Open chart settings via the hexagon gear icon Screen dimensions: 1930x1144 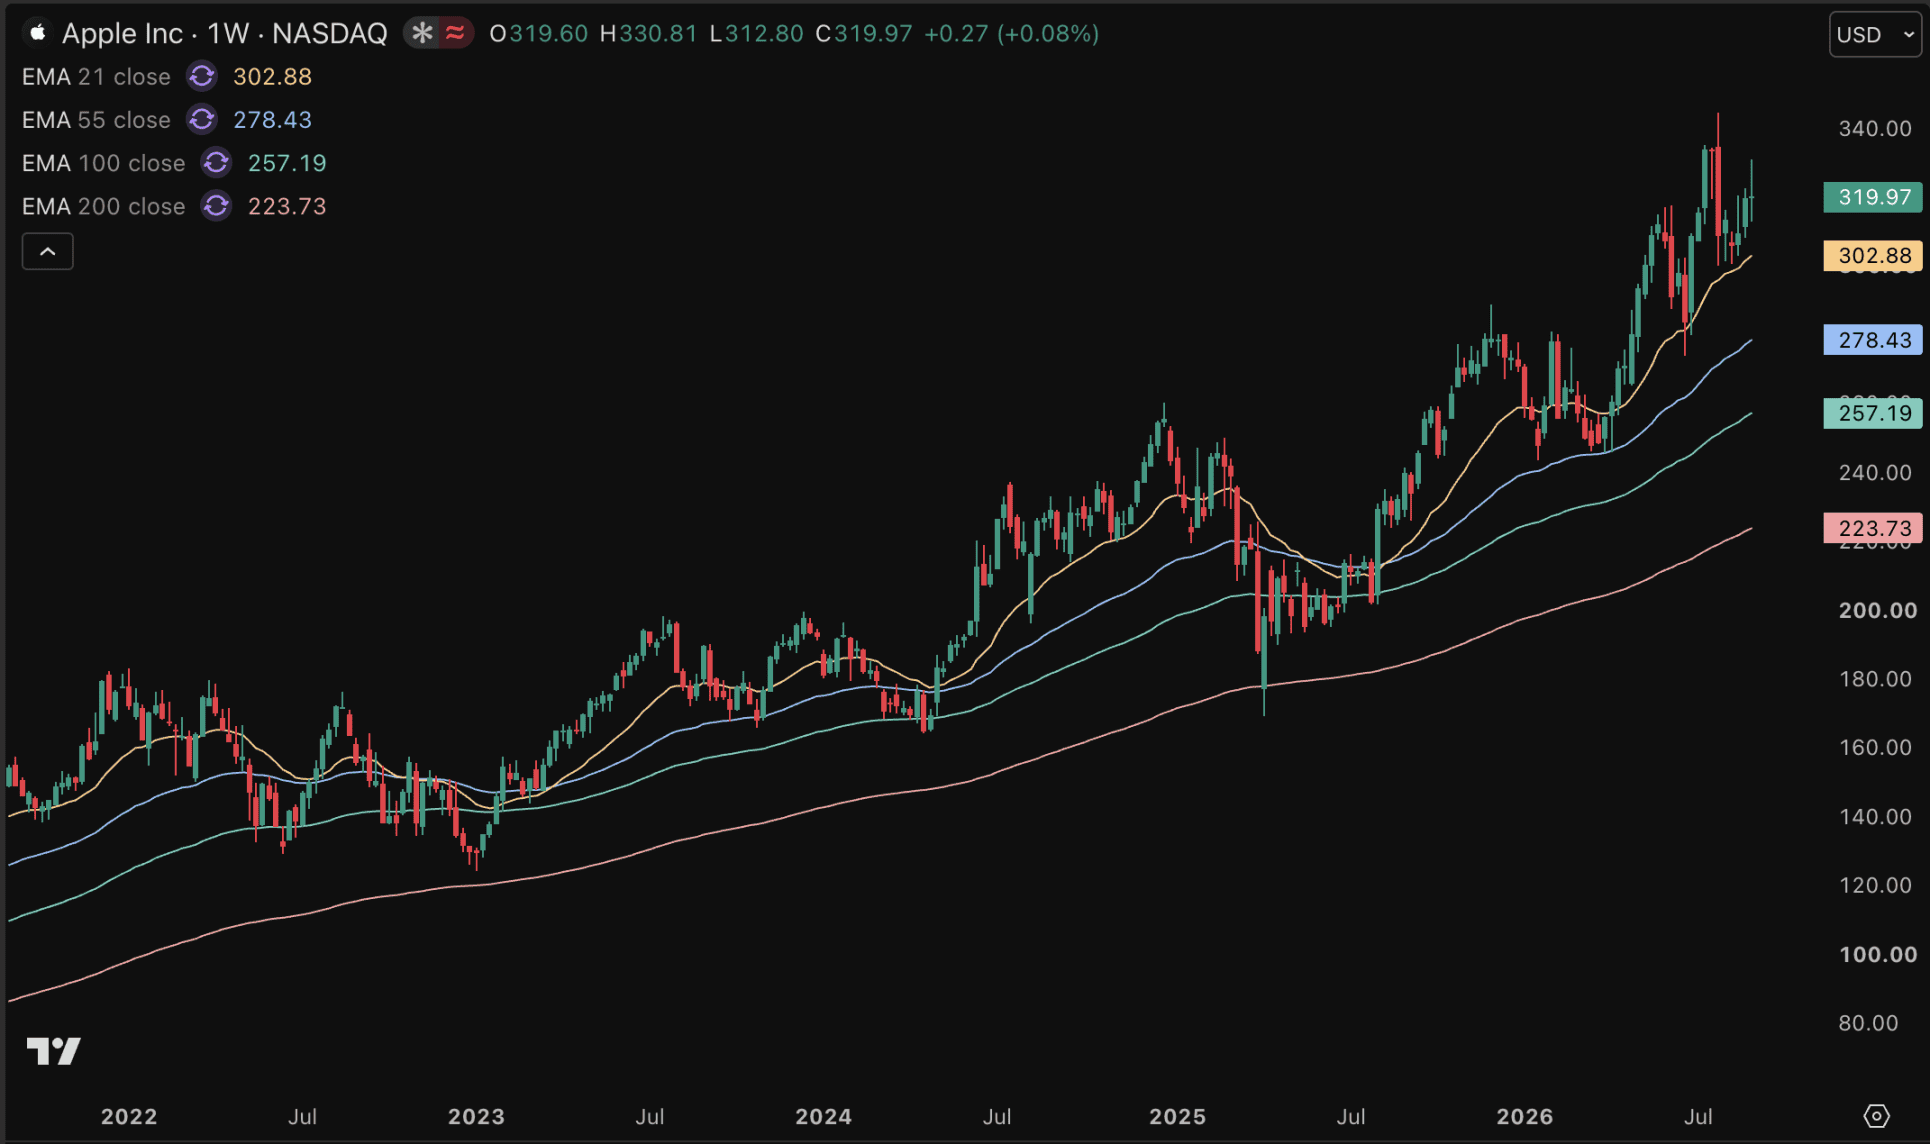(1876, 1116)
